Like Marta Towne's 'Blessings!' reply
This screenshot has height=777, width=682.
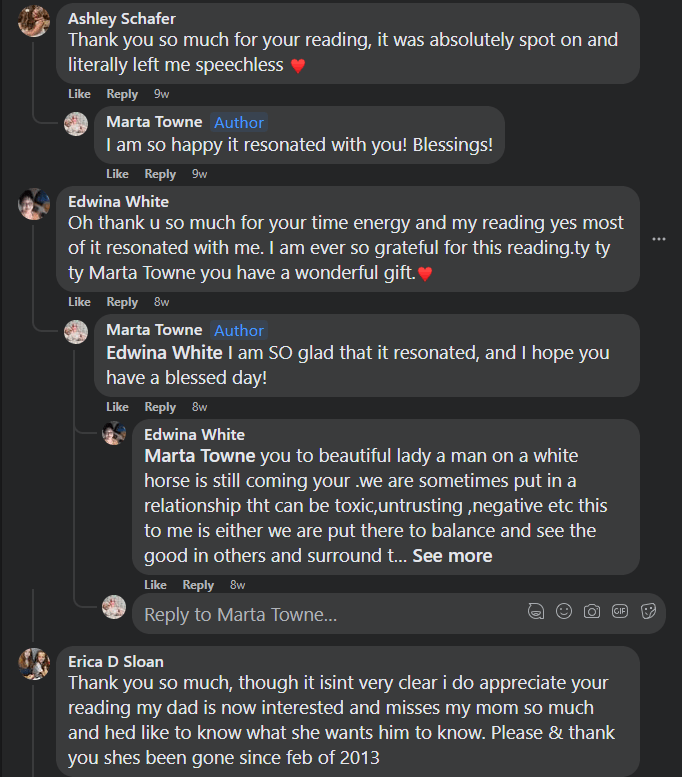pos(117,174)
